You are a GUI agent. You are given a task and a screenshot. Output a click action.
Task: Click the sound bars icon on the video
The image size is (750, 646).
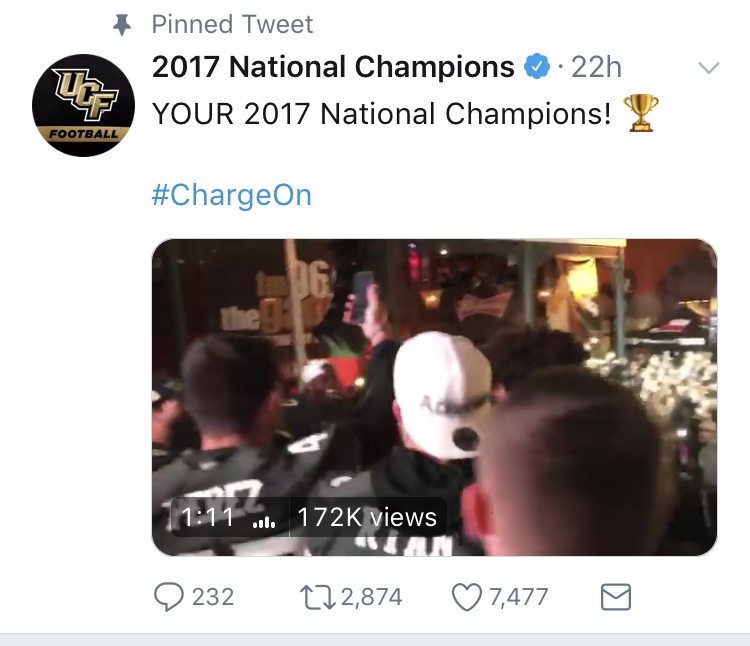coord(264,518)
